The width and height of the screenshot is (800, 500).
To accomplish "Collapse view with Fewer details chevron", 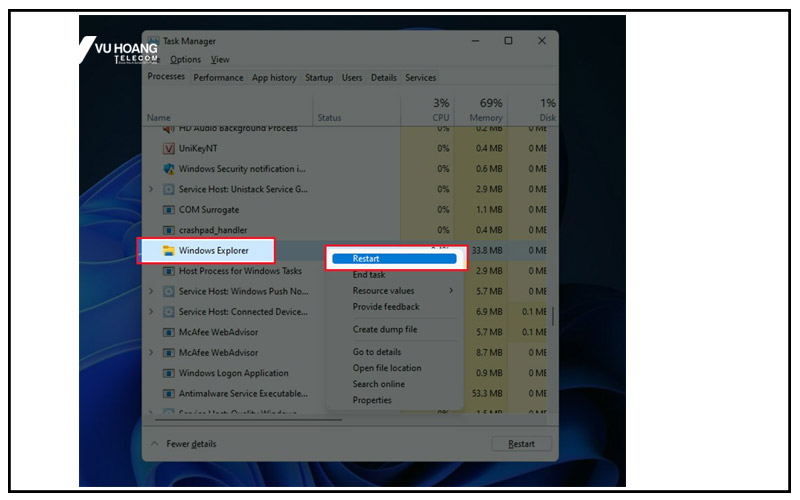I will (x=155, y=443).
